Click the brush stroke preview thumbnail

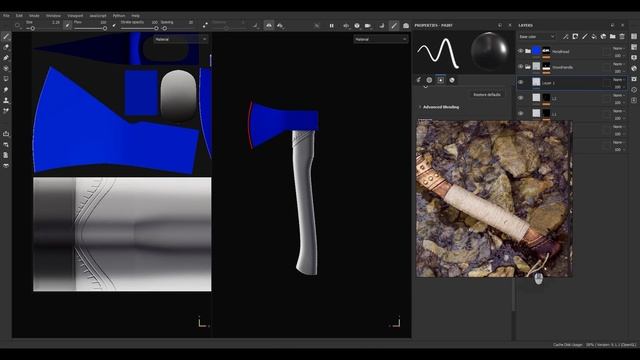[438, 52]
